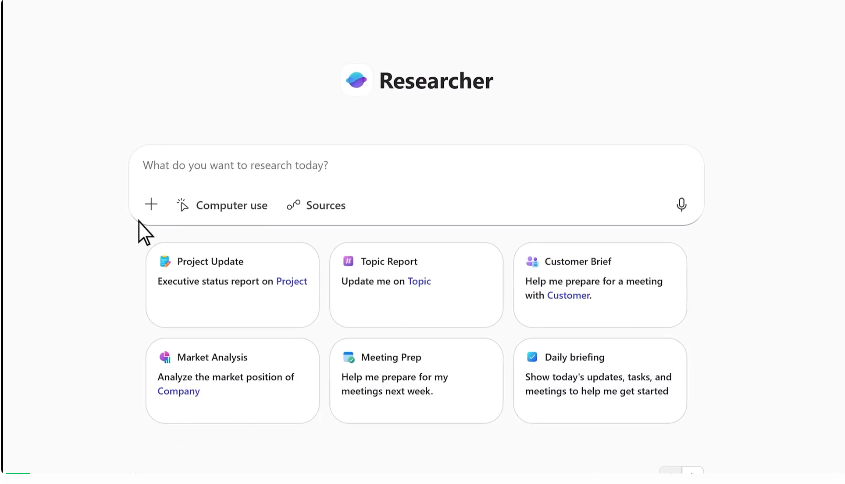
Task: Click the Researcher logo icon
Action: click(x=356, y=81)
